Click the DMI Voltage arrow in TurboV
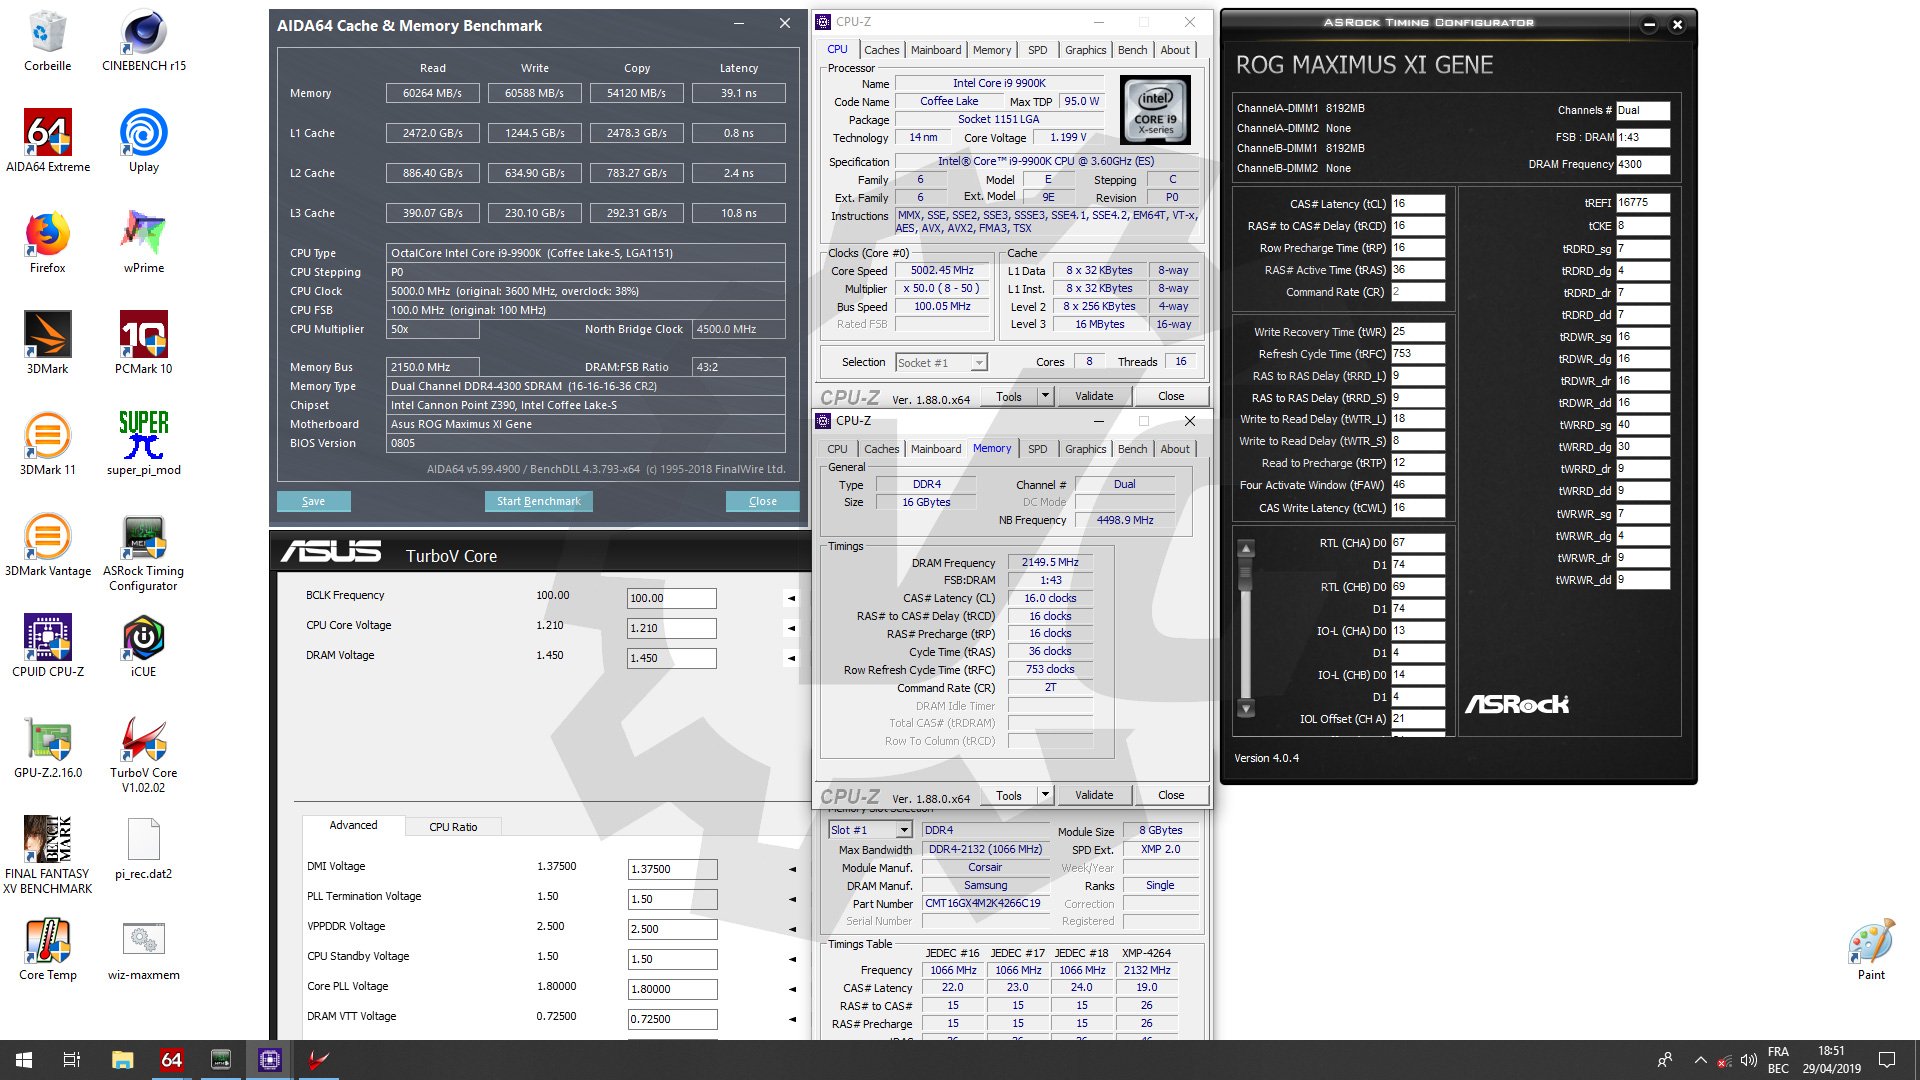1920x1080 pixels. coord(792,869)
